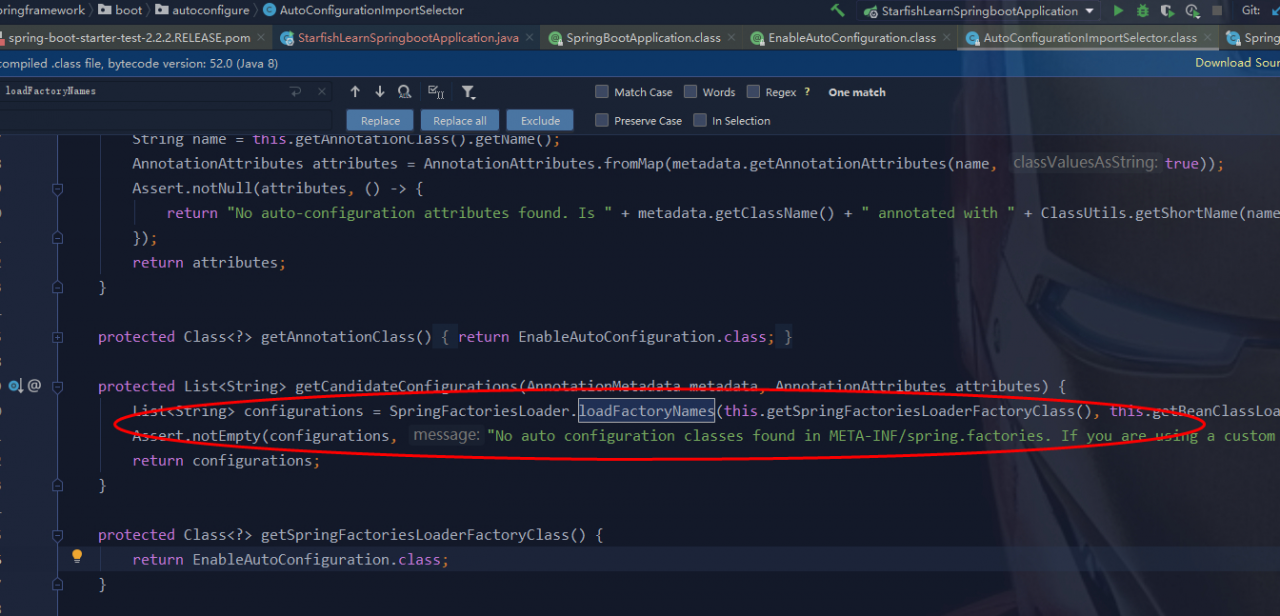The image size is (1280, 616).
Task: Click the newline icon in the search field
Action: click(296, 91)
